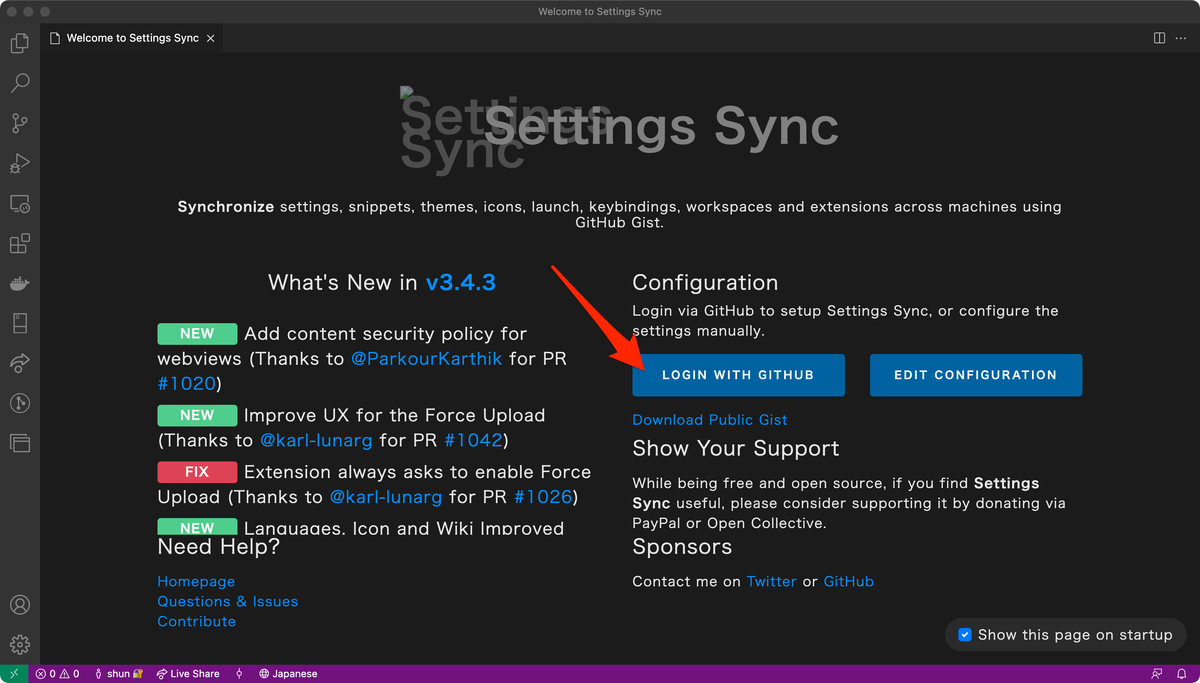Select the Welcome to Settings Sync tab
1200x683 pixels.
[x=132, y=39]
